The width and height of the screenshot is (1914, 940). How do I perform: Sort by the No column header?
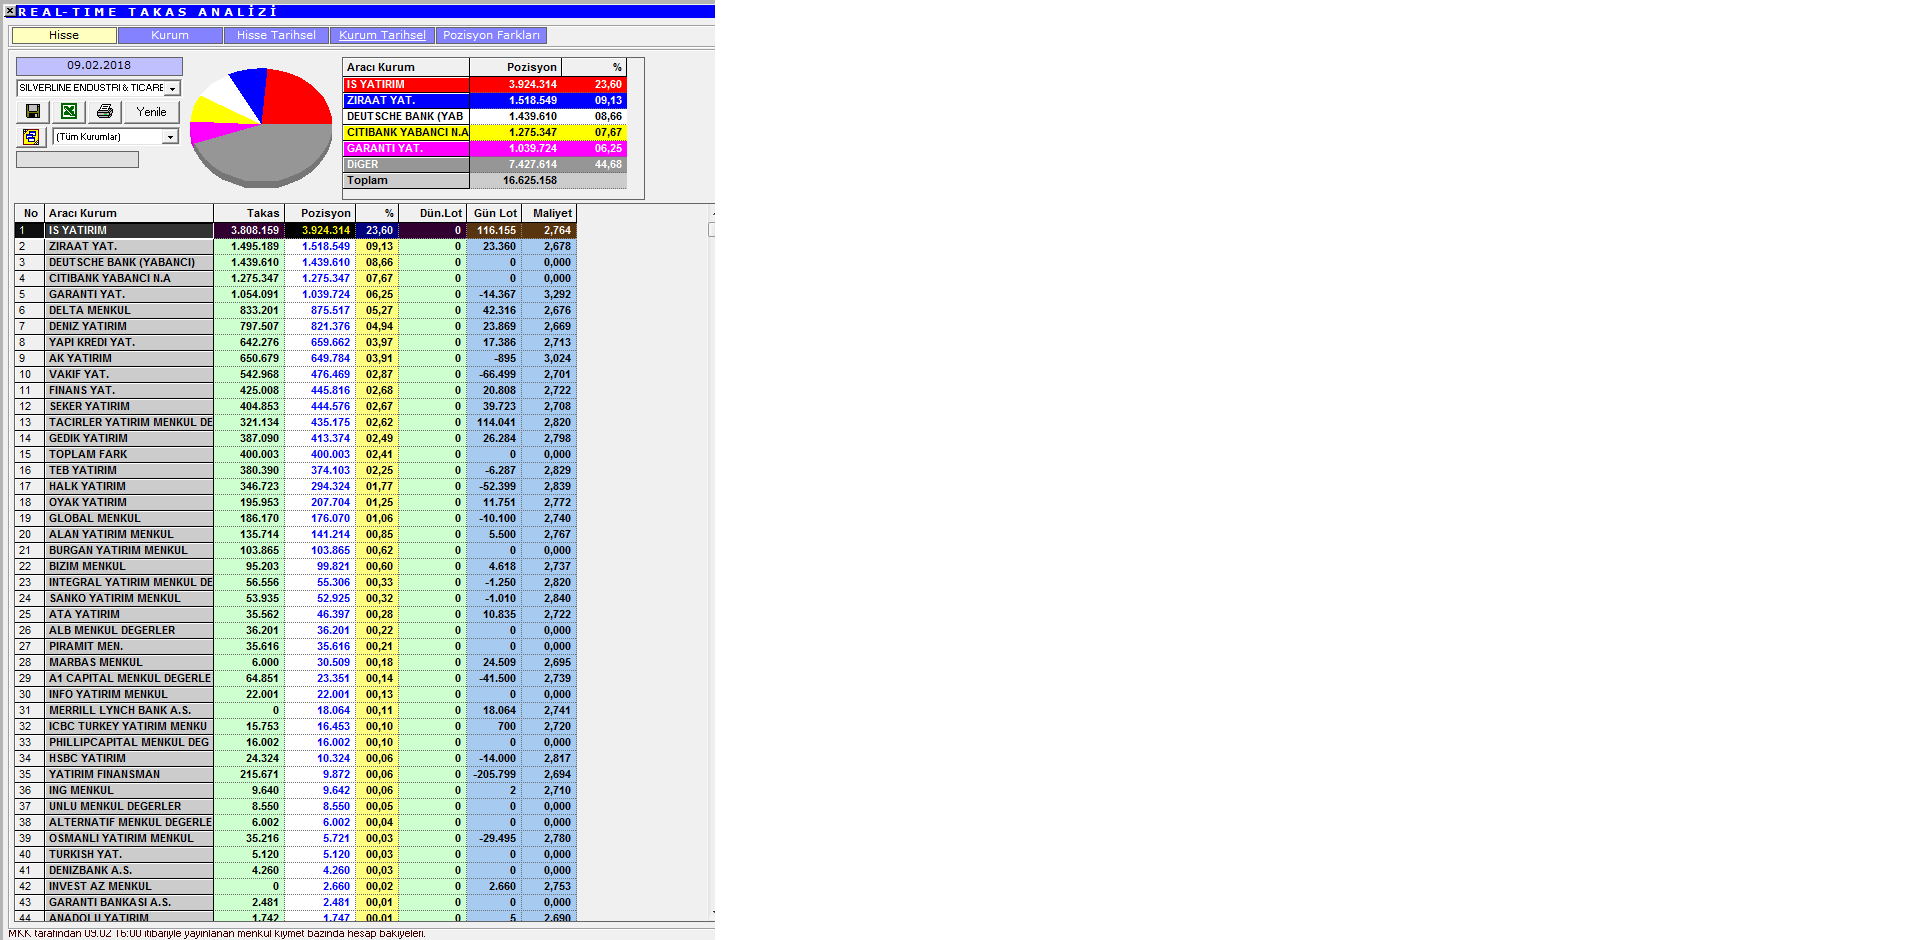(x=29, y=213)
